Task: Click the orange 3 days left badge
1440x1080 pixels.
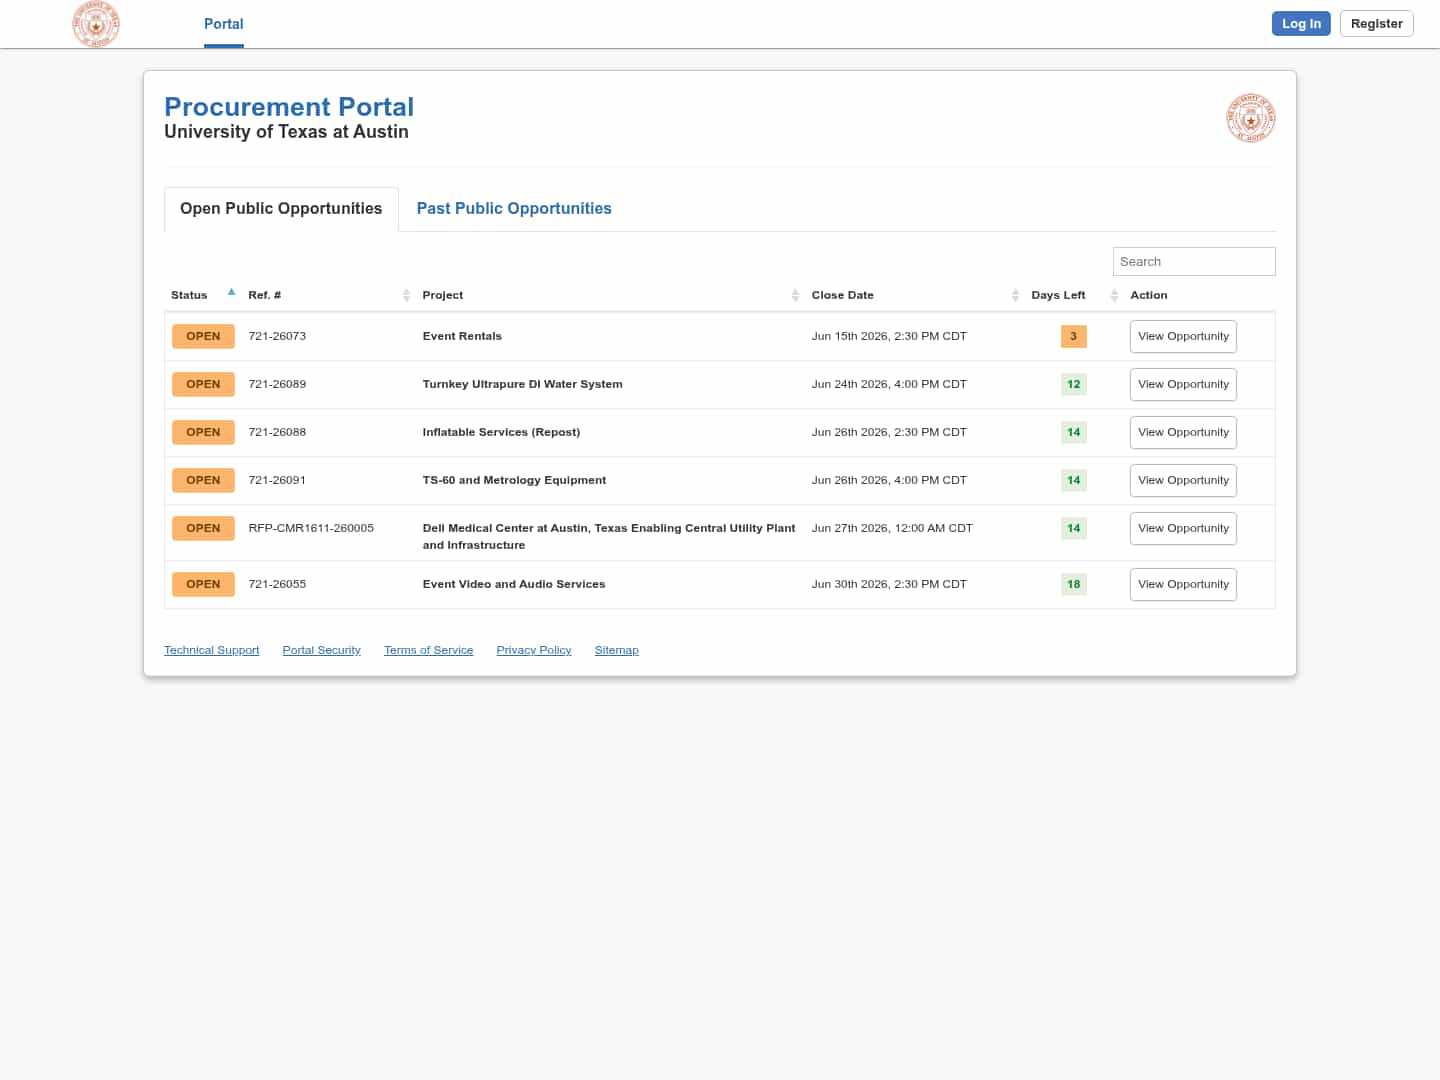Action: click(1073, 337)
